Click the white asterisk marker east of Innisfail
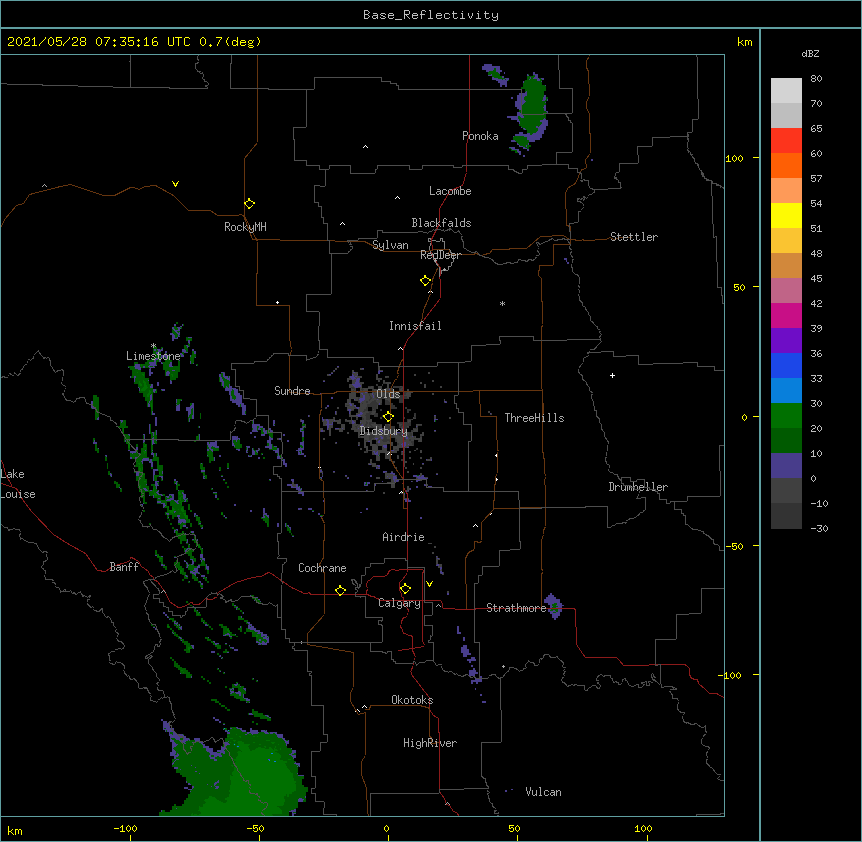 [x=502, y=304]
